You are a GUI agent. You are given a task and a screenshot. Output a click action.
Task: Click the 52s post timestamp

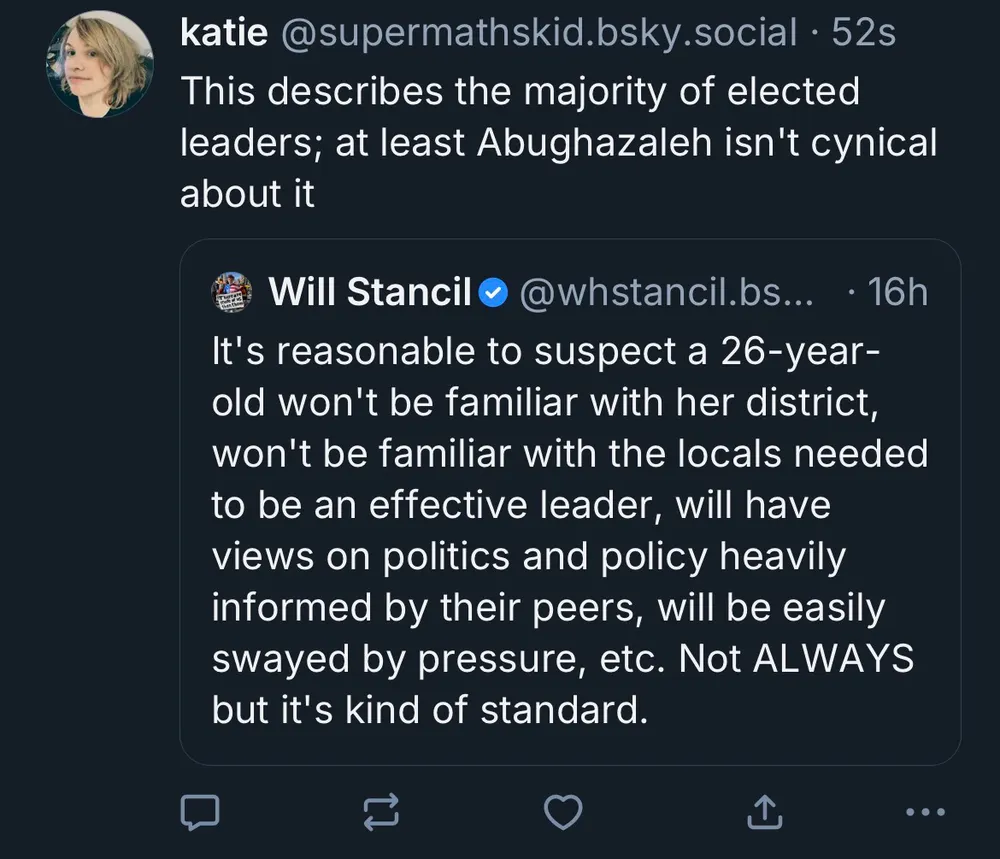864,33
